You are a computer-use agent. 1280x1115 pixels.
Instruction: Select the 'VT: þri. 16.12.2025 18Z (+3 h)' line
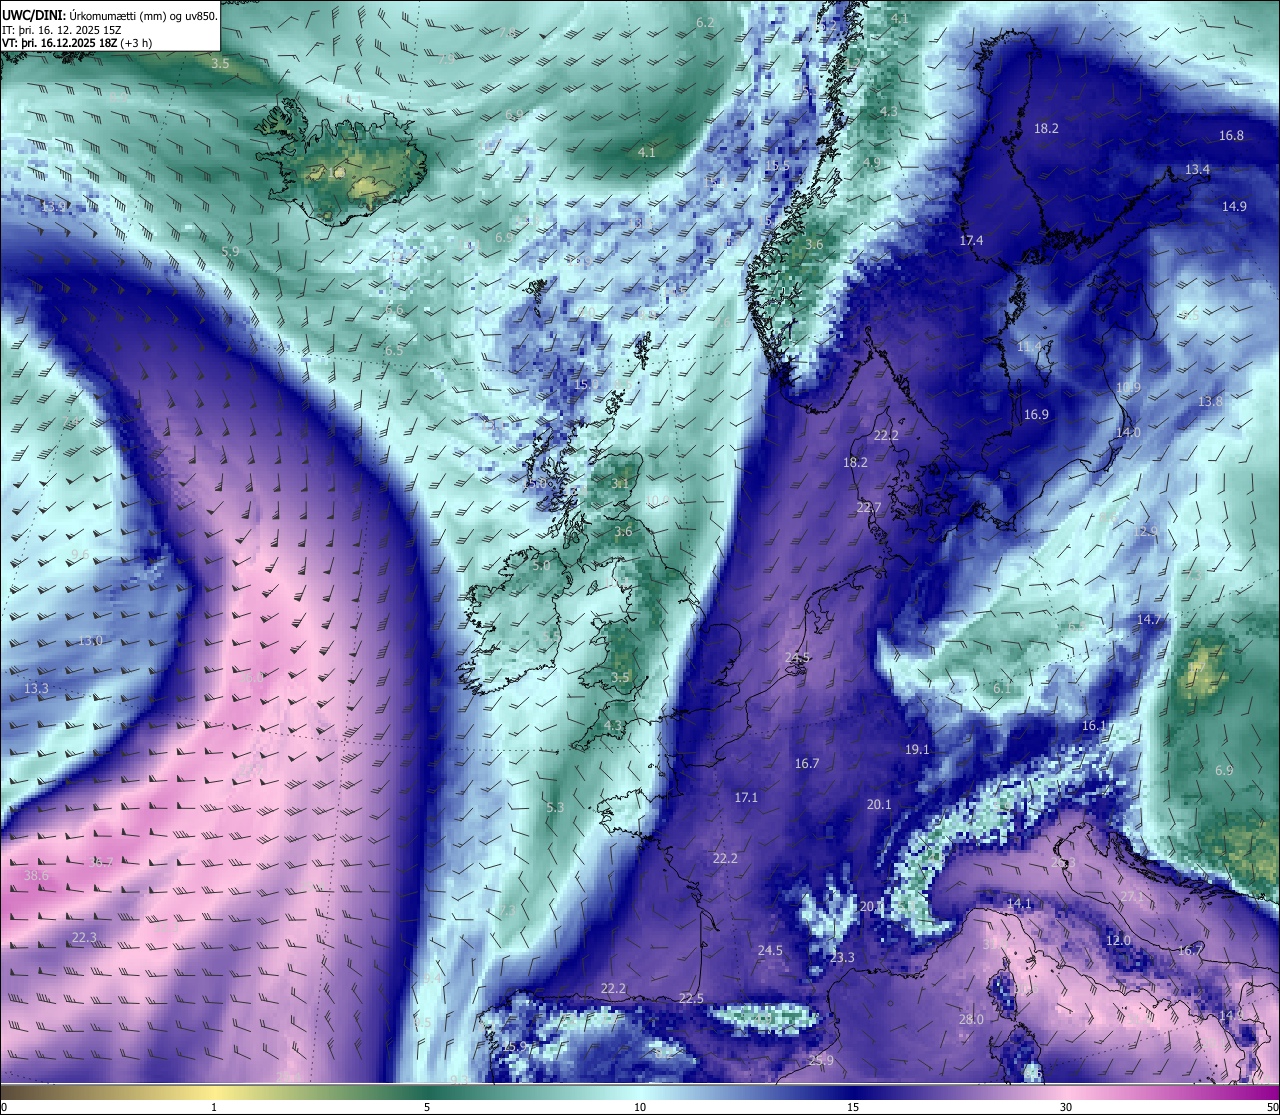click(77, 43)
